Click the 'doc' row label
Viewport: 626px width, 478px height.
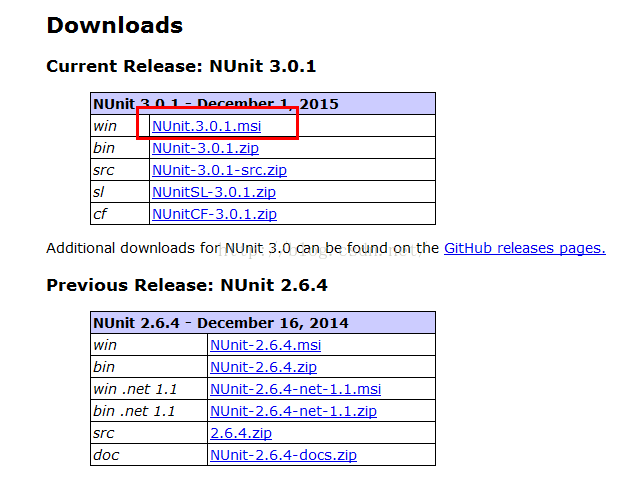pos(106,455)
